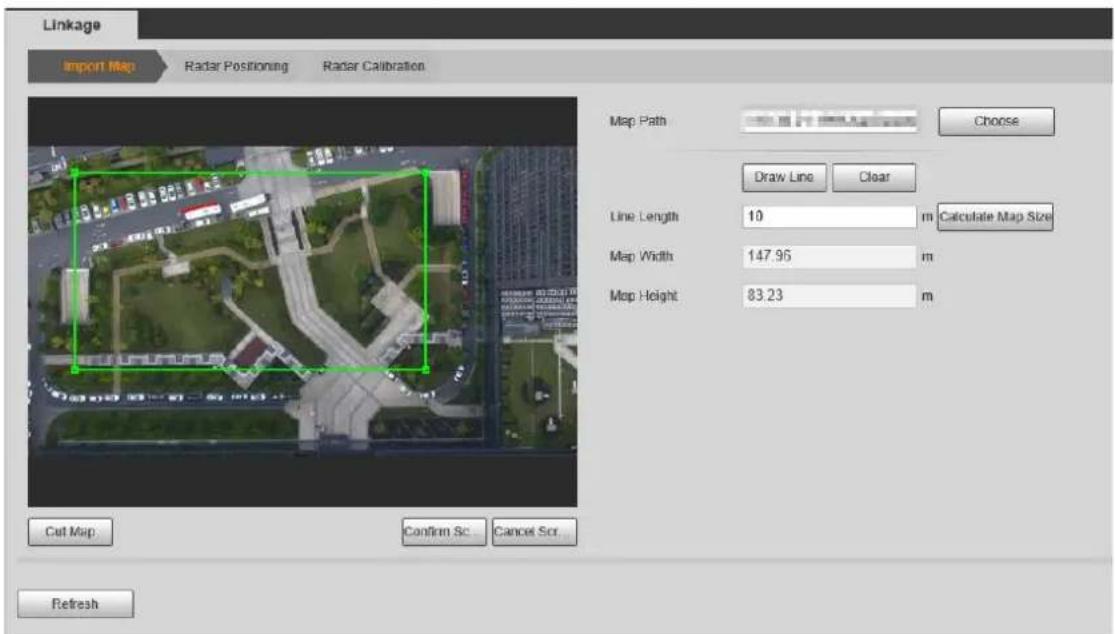Click the Refresh button
The height and width of the screenshot is (634, 1115).
[75, 604]
